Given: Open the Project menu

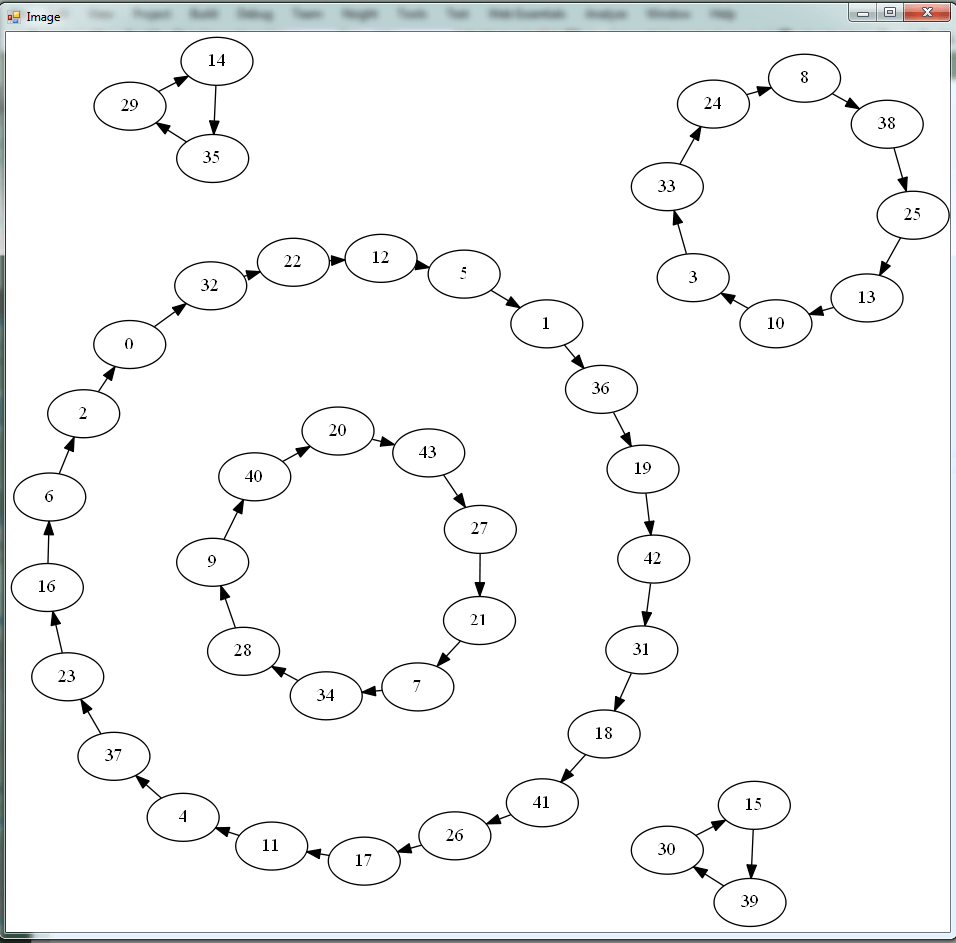Looking at the screenshot, I should pyautogui.click(x=152, y=15).
